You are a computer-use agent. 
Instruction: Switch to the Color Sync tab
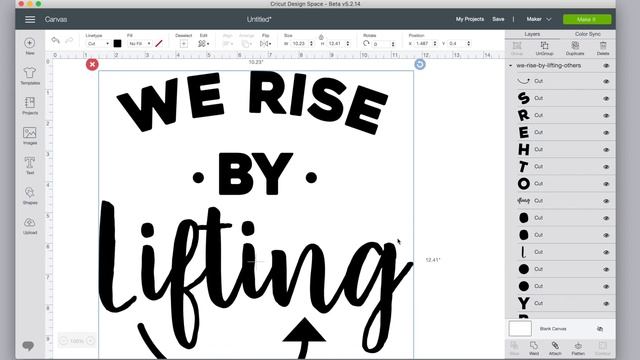pos(588,34)
